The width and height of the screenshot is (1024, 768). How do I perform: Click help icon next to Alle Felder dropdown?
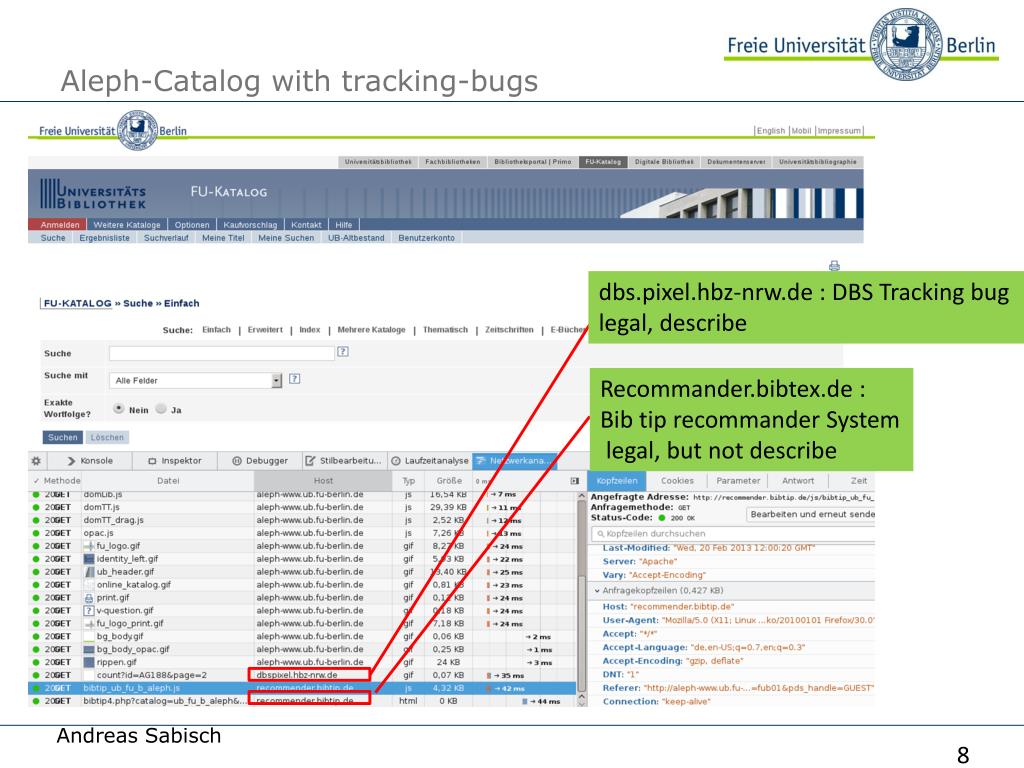point(295,378)
